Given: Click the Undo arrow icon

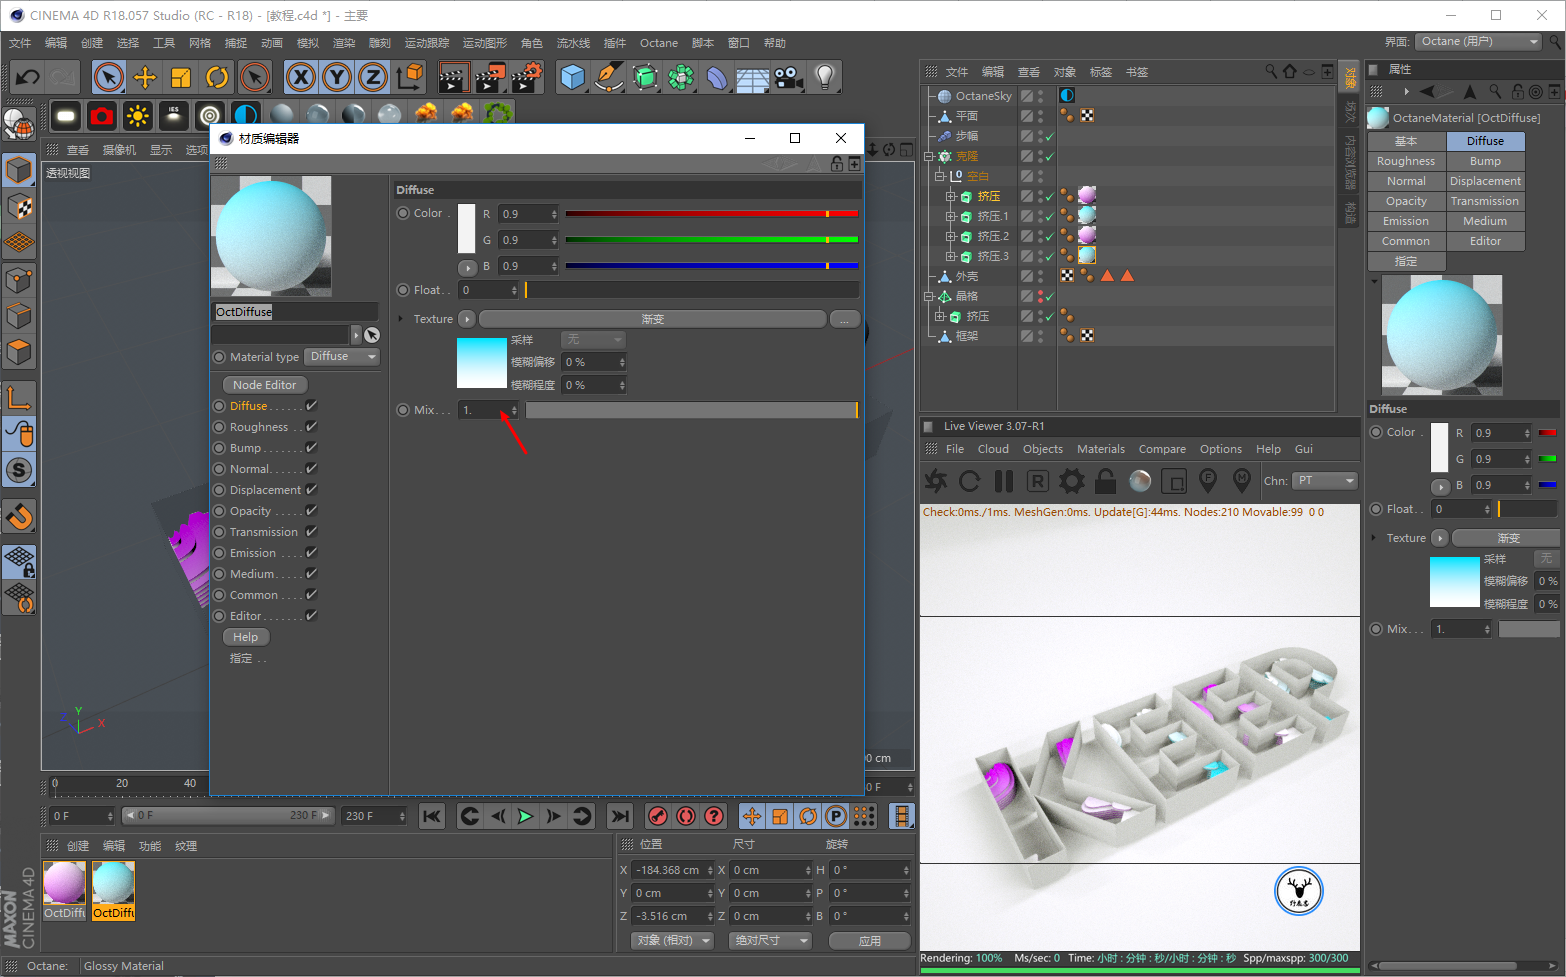Looking at the screenshot, I should pyautogui.click(x=27, y=77).
